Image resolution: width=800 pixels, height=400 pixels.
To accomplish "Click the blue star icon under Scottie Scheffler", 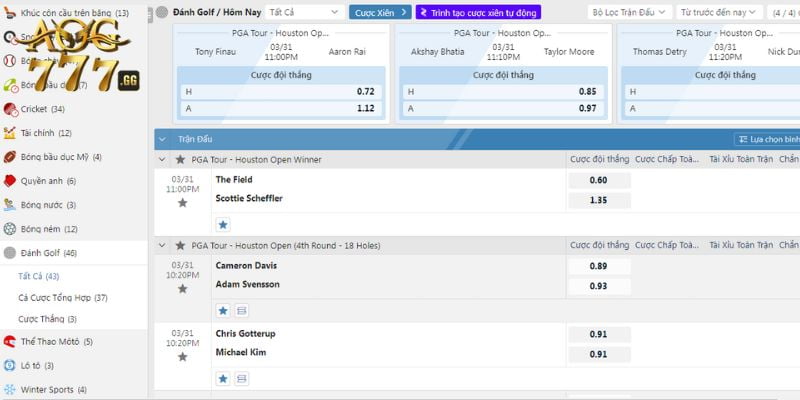I will tap(223, 224).
